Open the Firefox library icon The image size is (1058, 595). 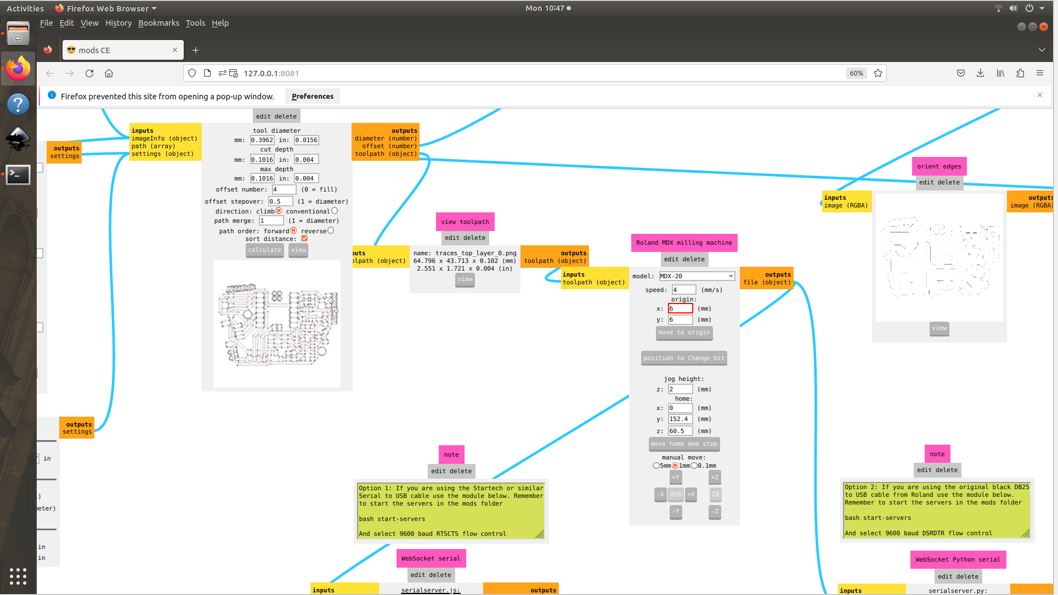coord(1000,73)
